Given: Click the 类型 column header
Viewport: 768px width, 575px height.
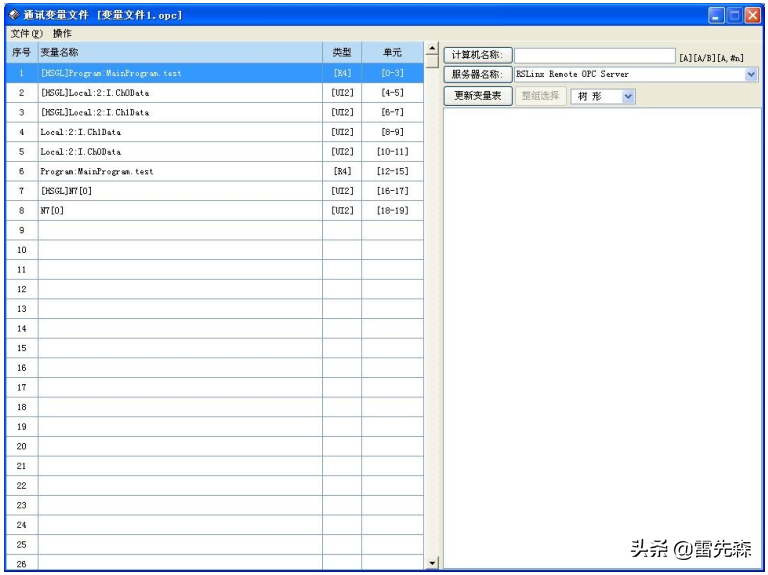Looking at the screenshot, I should point(342,53).
